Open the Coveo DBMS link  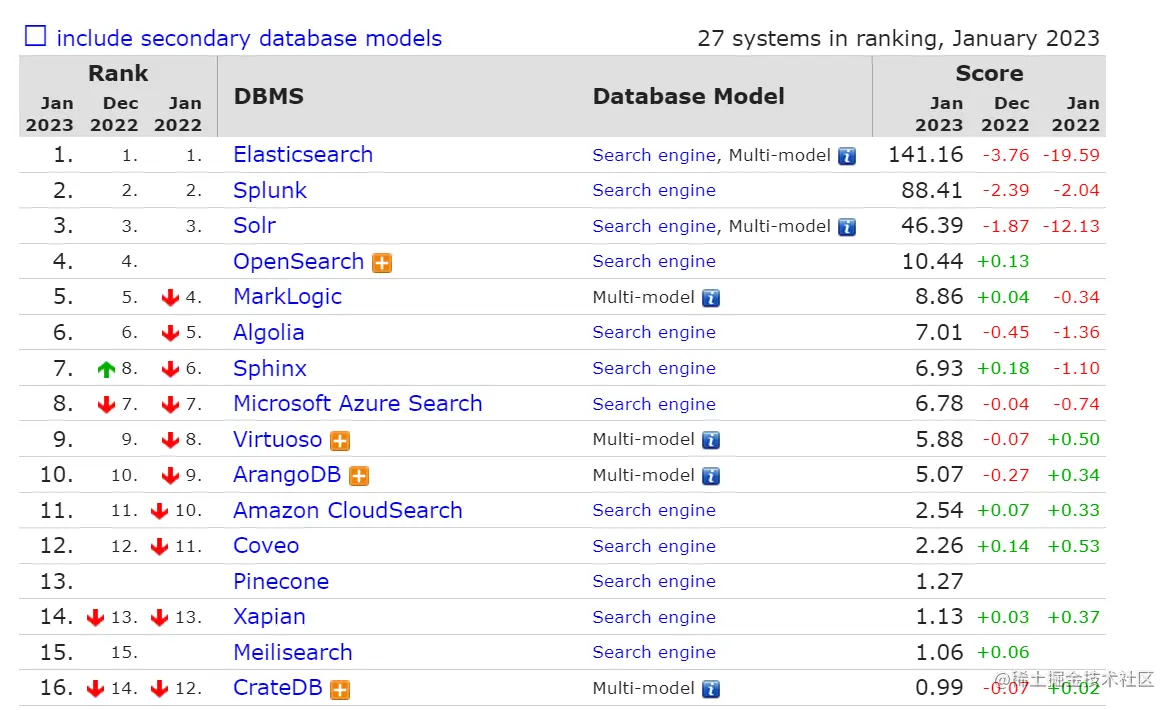[x=266, y=546]
